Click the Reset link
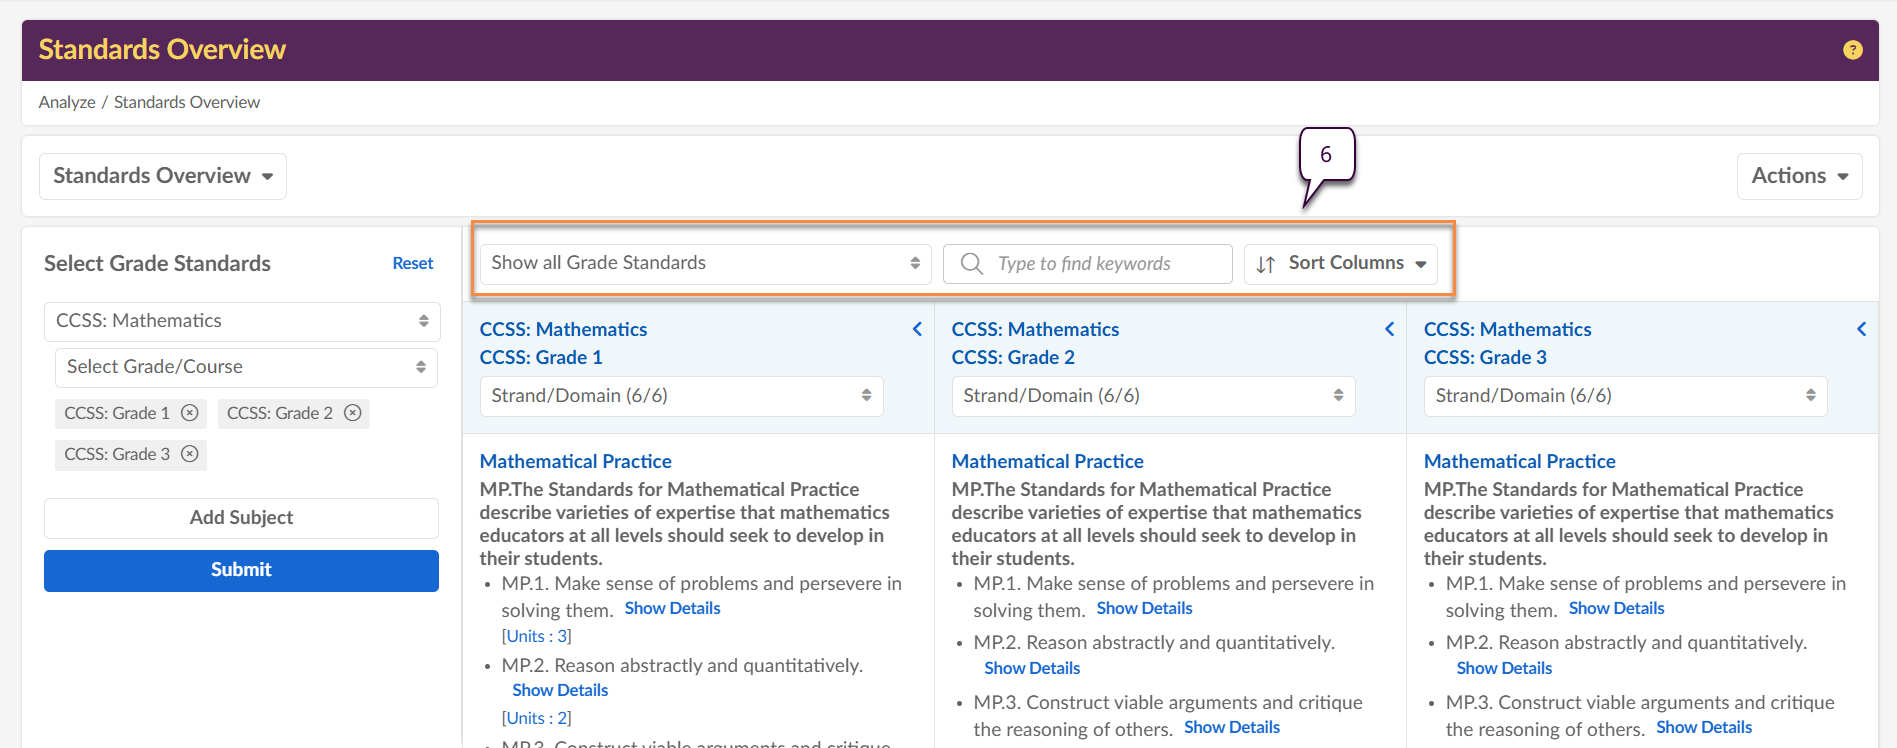Screen dimensions: 1897x748 click(412, 263)
